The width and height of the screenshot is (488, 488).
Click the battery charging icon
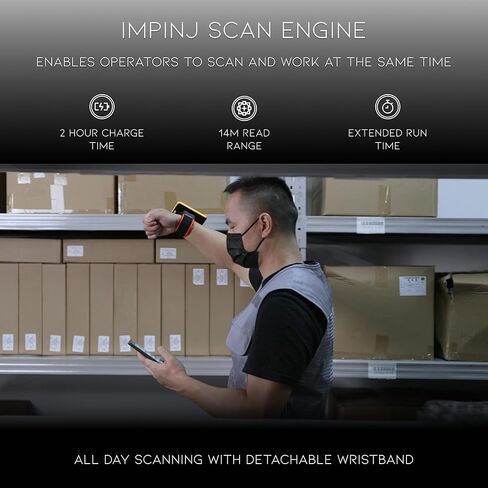(102, 107)
